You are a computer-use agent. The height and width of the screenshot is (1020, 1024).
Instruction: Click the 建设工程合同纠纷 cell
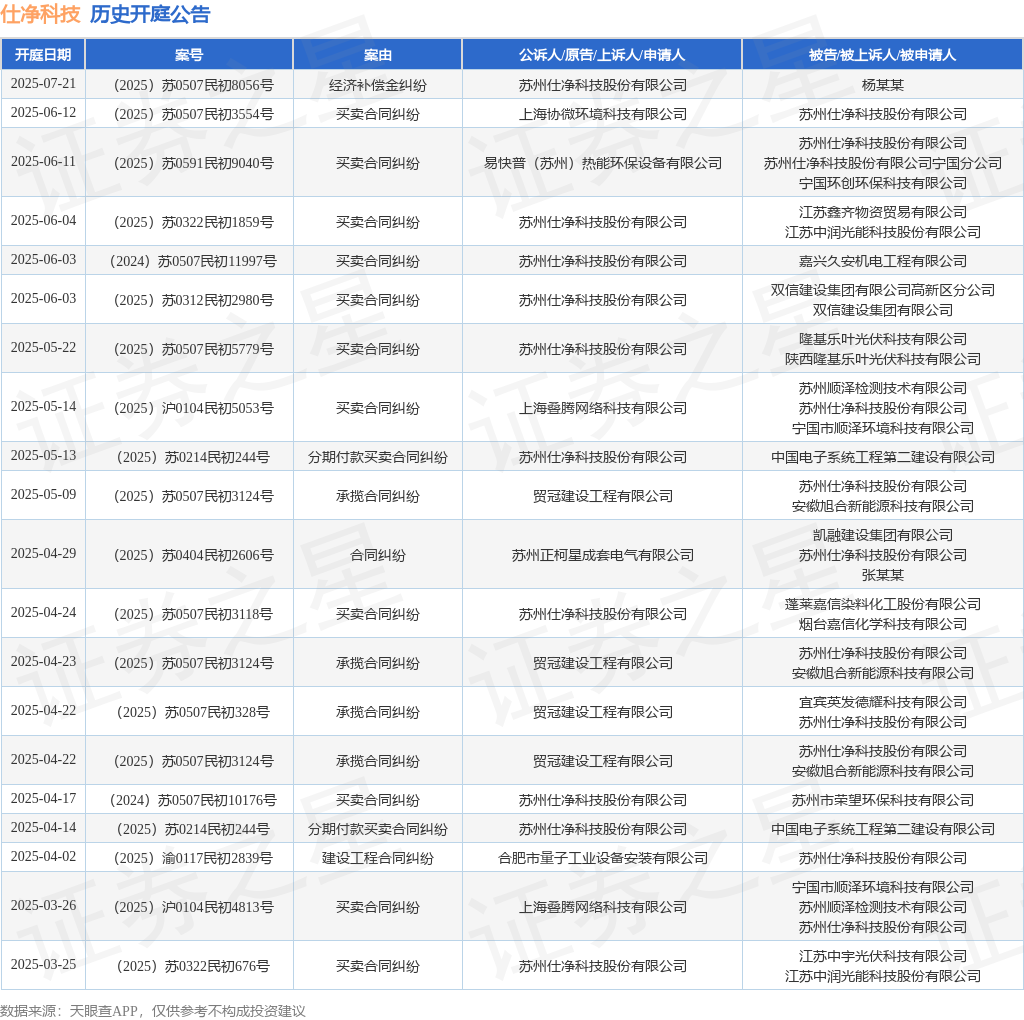pyautogui.click(x=377, y=858)
